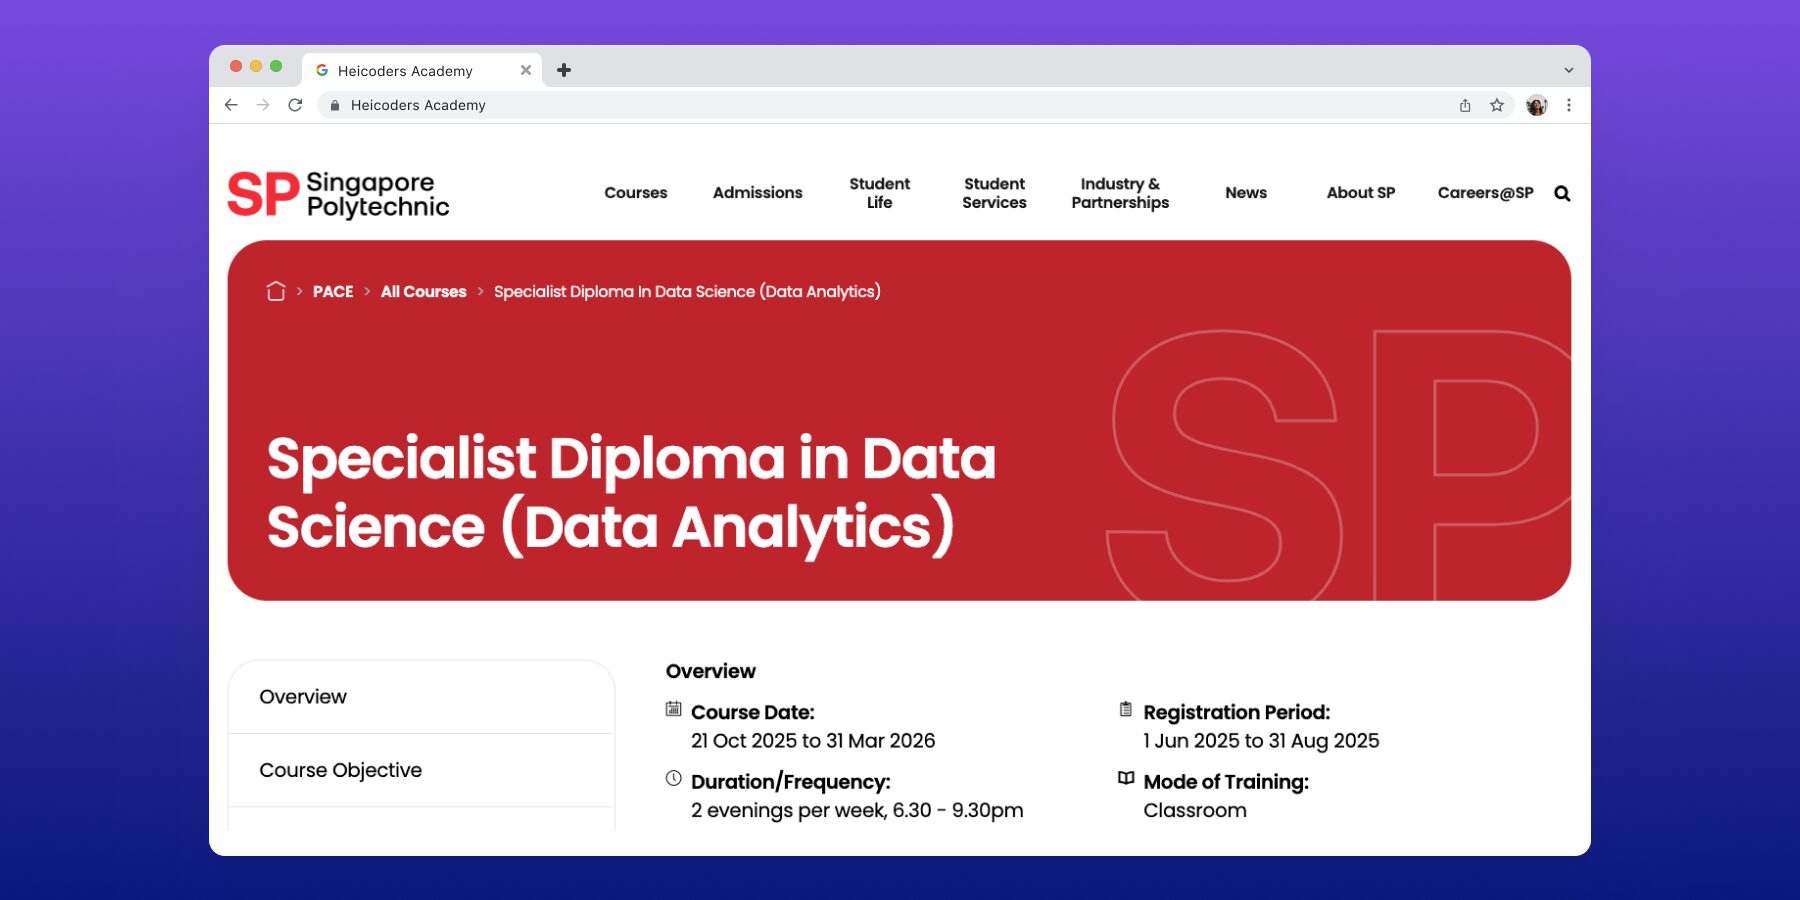
Task: Click the share icon in the address bar
Action: [1464, 105]
